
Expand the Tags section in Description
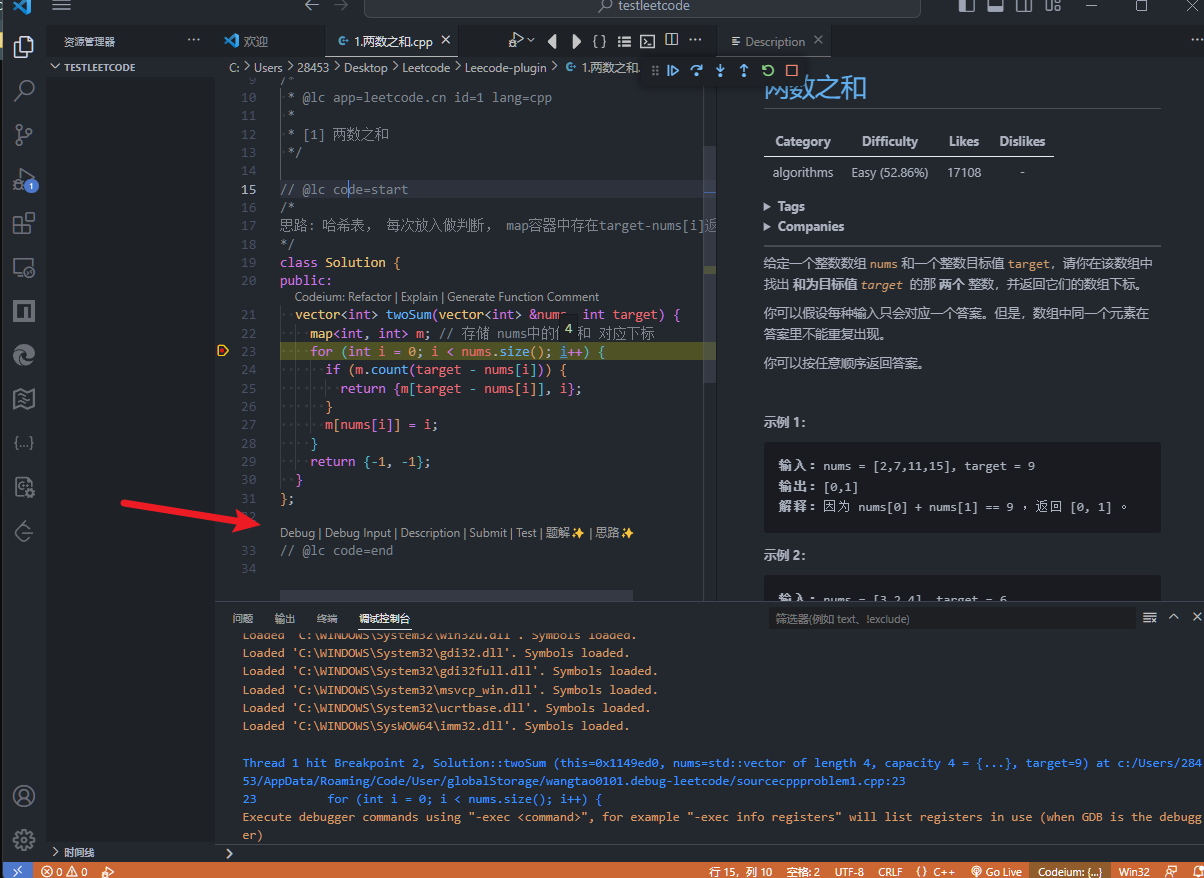pos(790,206)
